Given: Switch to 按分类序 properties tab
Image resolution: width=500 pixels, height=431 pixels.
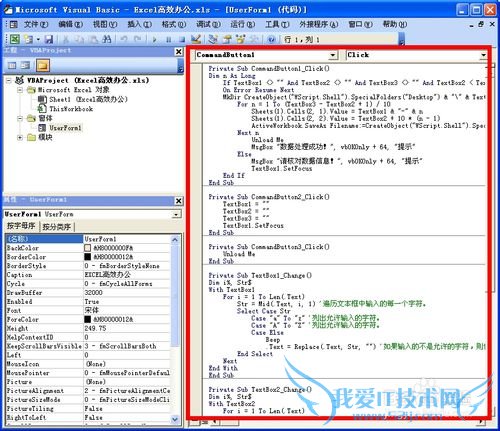Looking at the screenshot, I should (x=57, y=227).
